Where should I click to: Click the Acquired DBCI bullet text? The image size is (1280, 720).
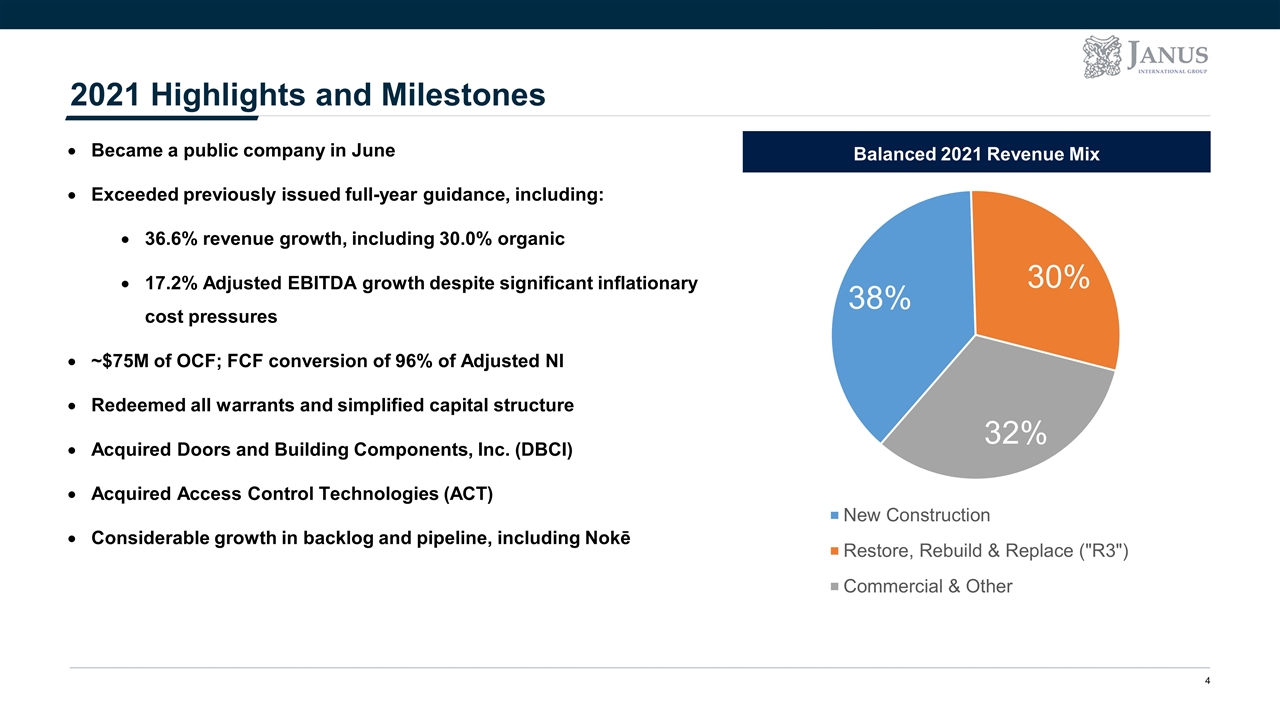coord(332,450)
